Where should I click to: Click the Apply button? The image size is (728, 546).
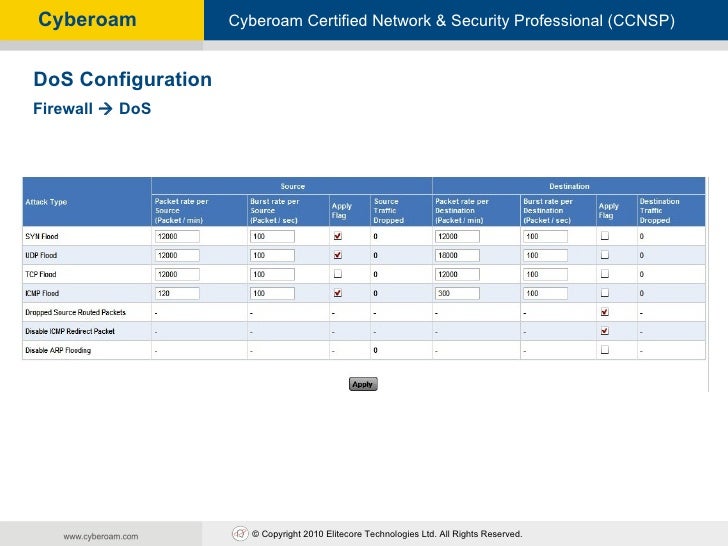363,384
